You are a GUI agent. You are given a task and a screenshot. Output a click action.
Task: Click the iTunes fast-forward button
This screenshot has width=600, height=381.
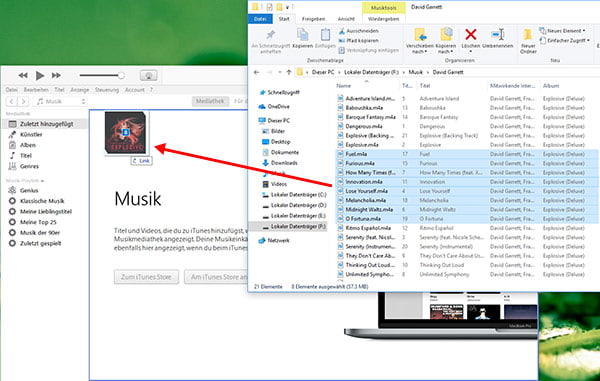pyautogui.click(x=56, y=75)
